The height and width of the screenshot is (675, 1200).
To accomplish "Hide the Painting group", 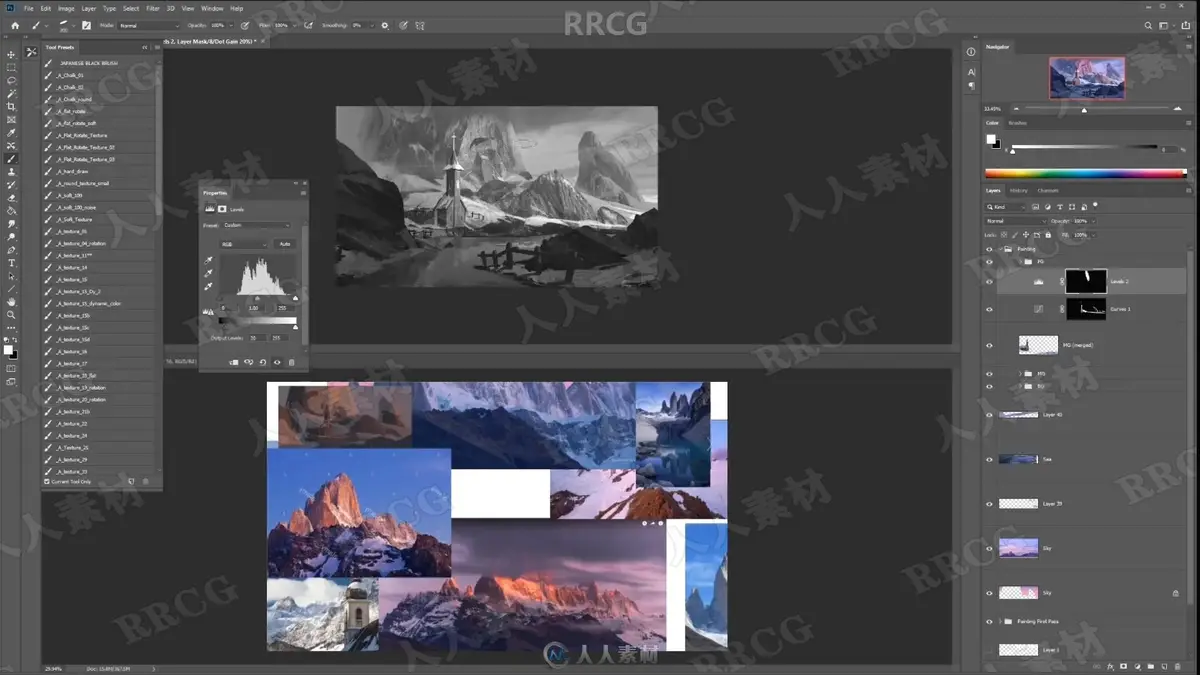I will 989,249.
